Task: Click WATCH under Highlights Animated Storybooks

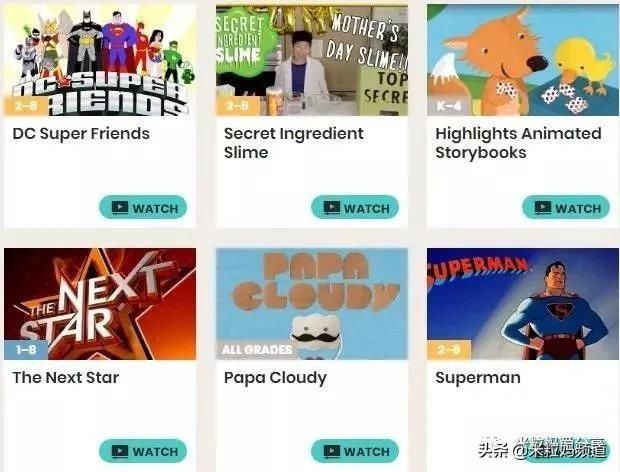Action: coord(566,207)
